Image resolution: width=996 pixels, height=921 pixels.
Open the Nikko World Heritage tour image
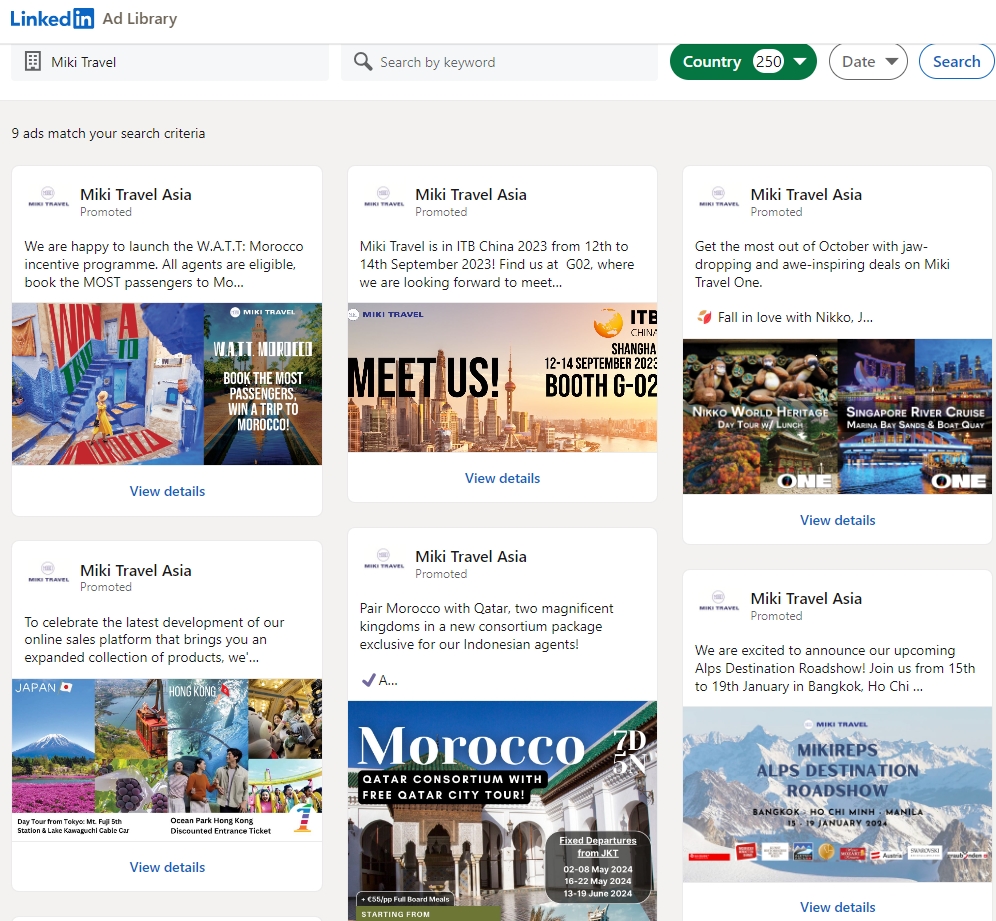click(837, 416)
